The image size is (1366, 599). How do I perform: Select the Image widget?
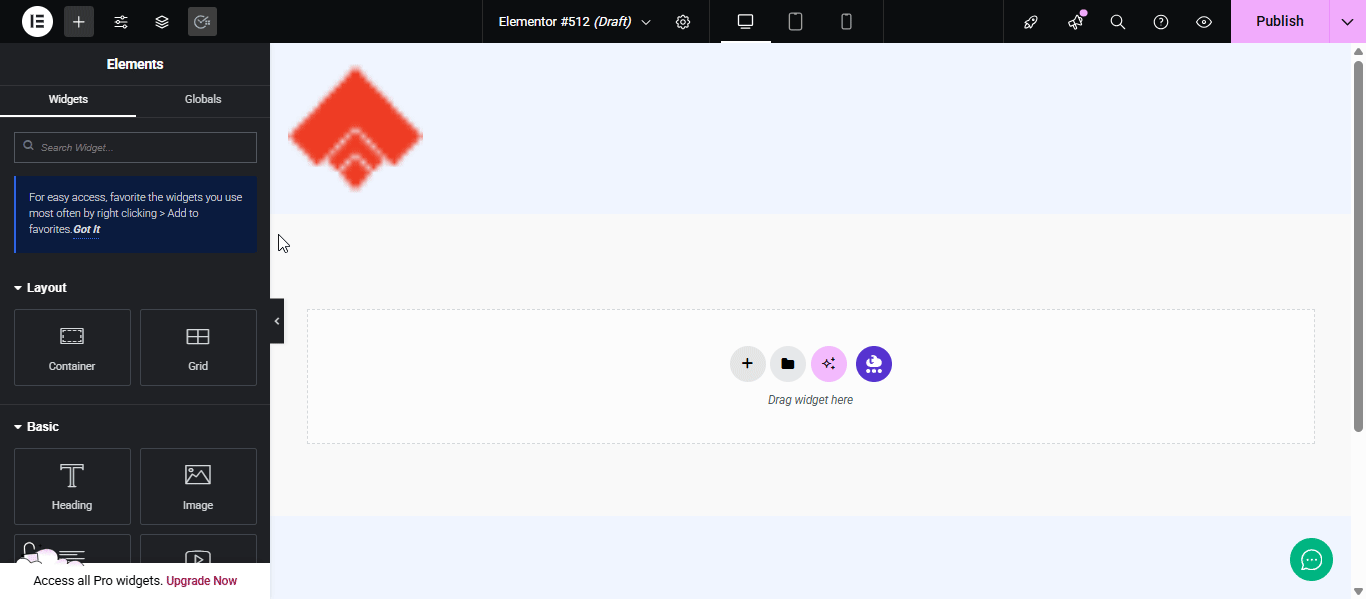click(x=198, y=486)
